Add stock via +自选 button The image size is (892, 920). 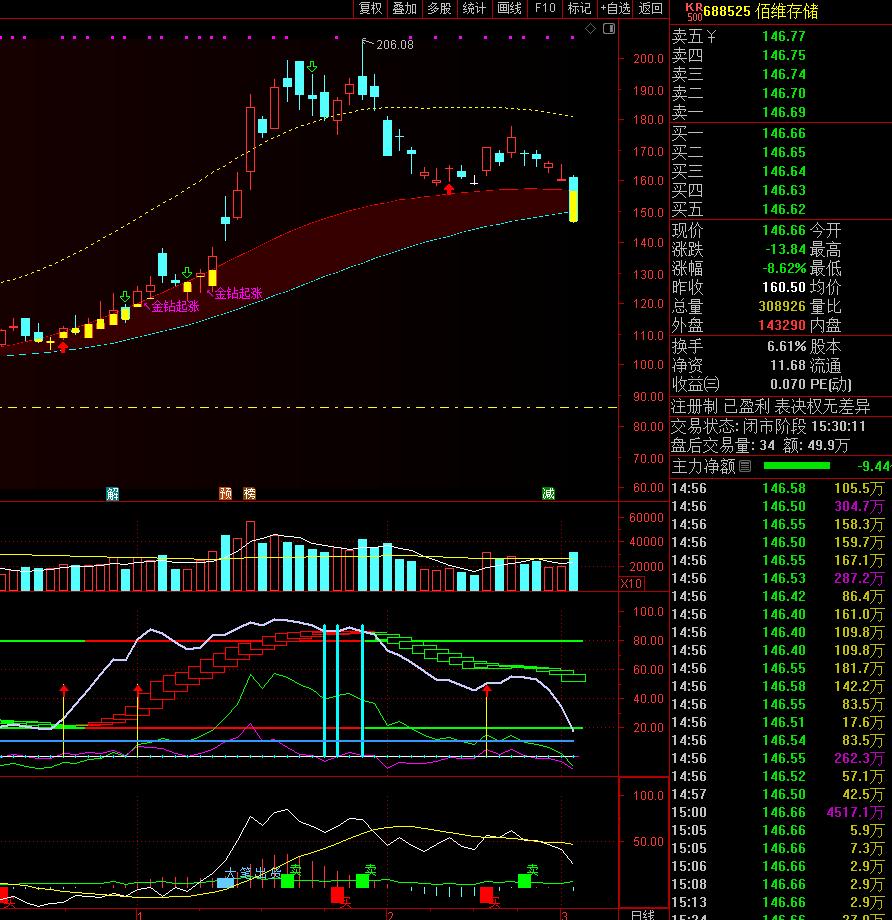tap(615, 8)
